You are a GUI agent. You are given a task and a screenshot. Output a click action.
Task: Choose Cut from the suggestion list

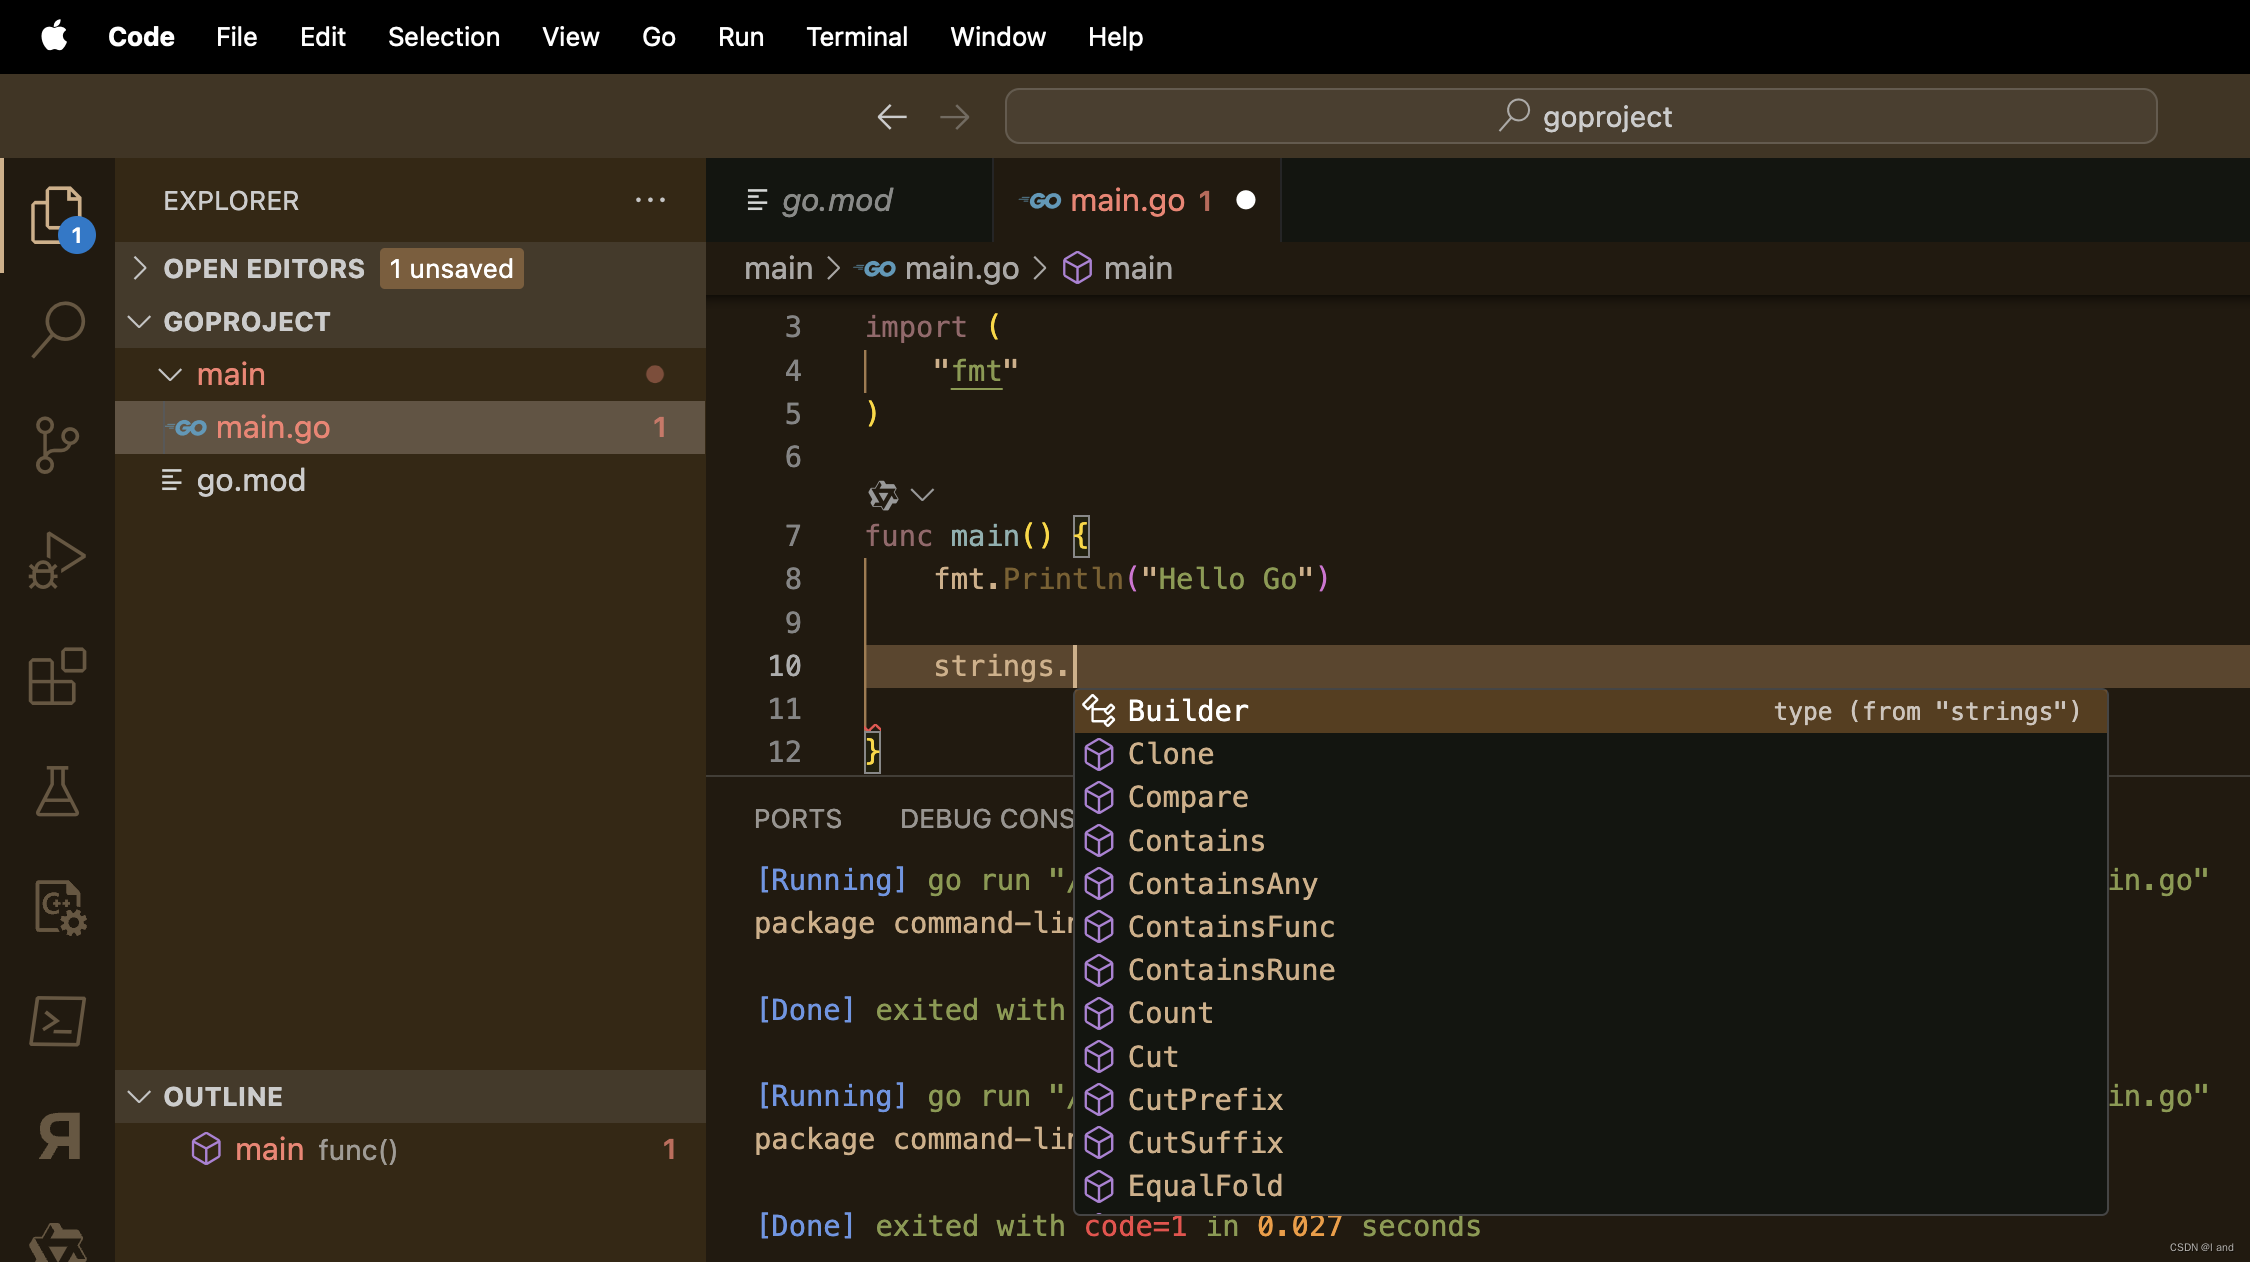(1590, 1057)
